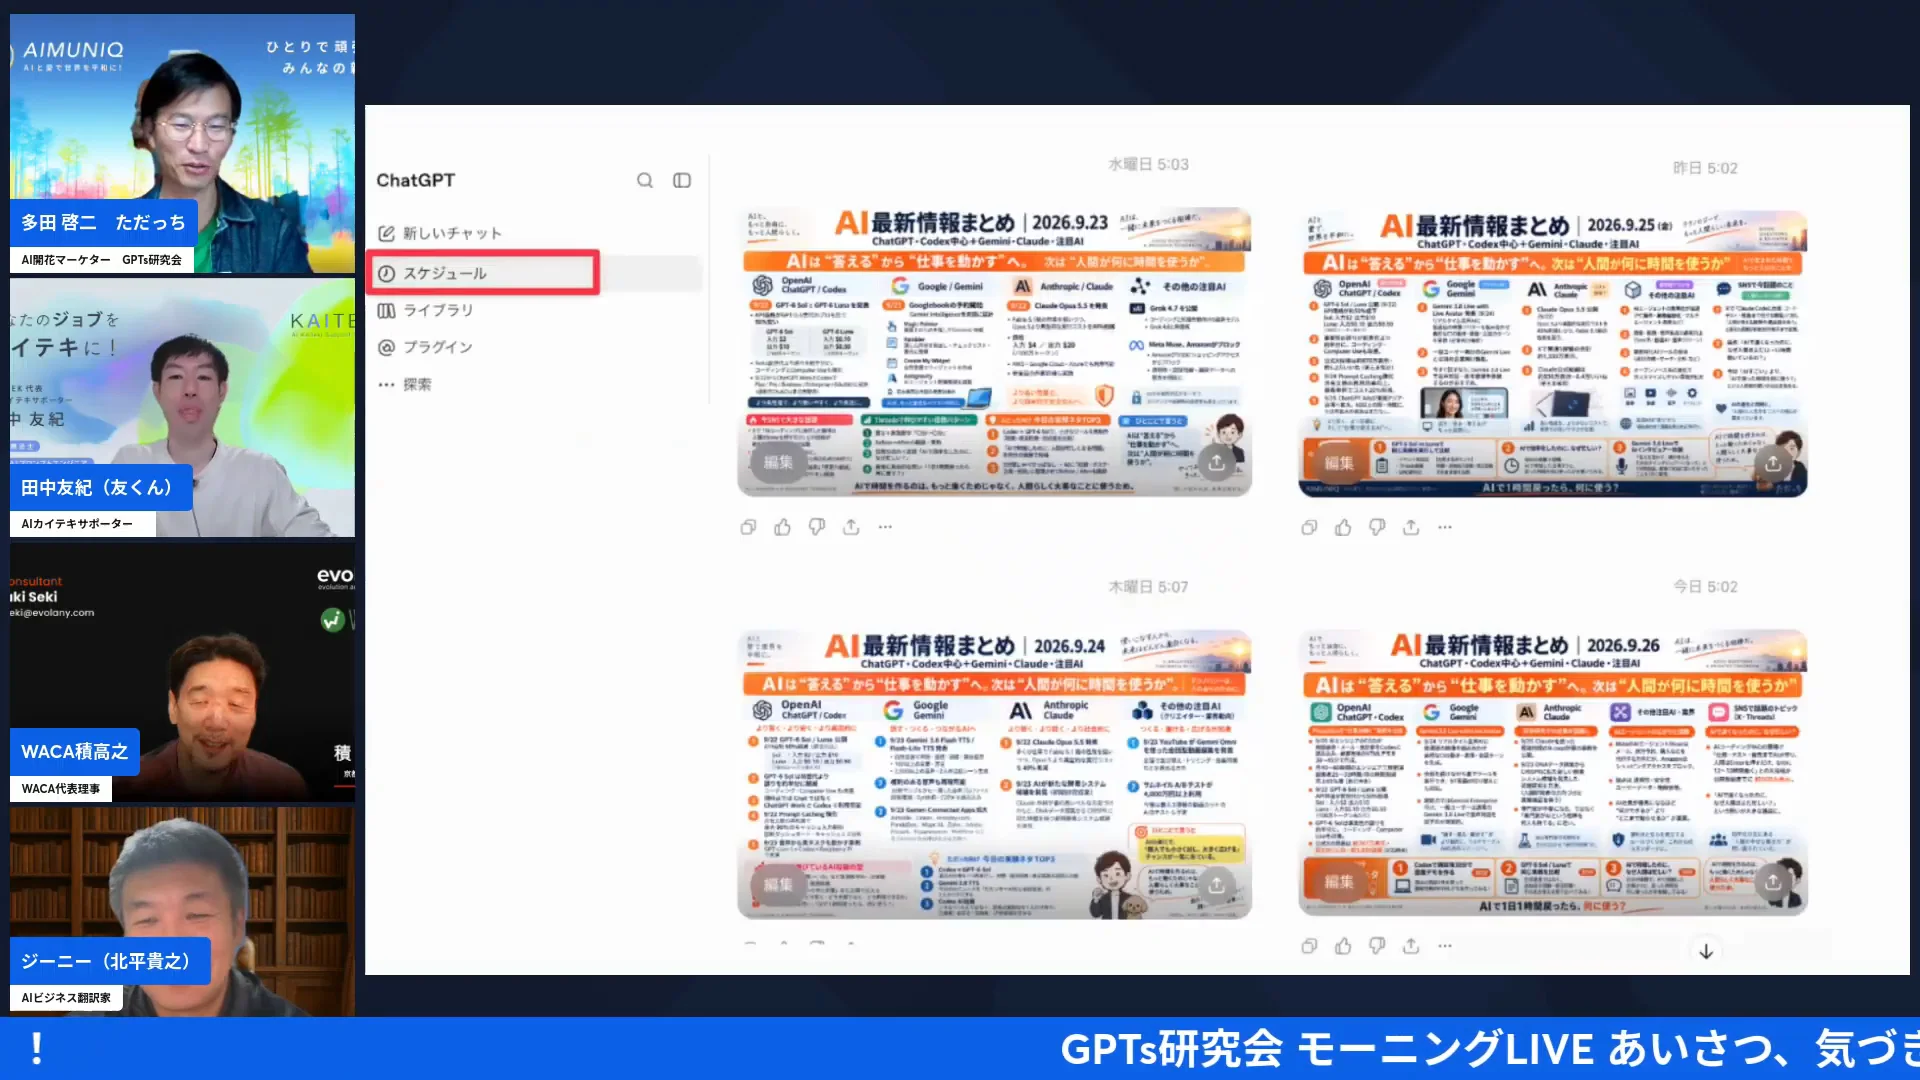This screenshot has height=1080, width=1920.
Task: Click 編集 on the 2026.9.24 image
Action: [x=778, y=885]
